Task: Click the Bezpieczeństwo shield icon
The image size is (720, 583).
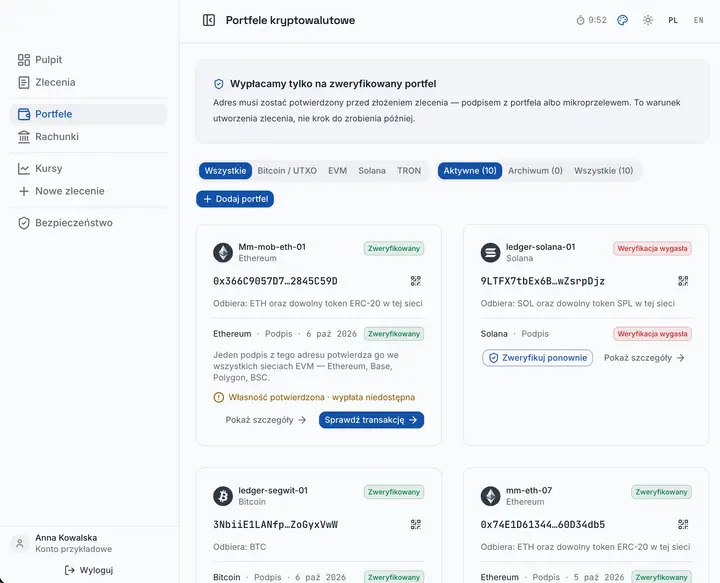Action: [24, 223]
